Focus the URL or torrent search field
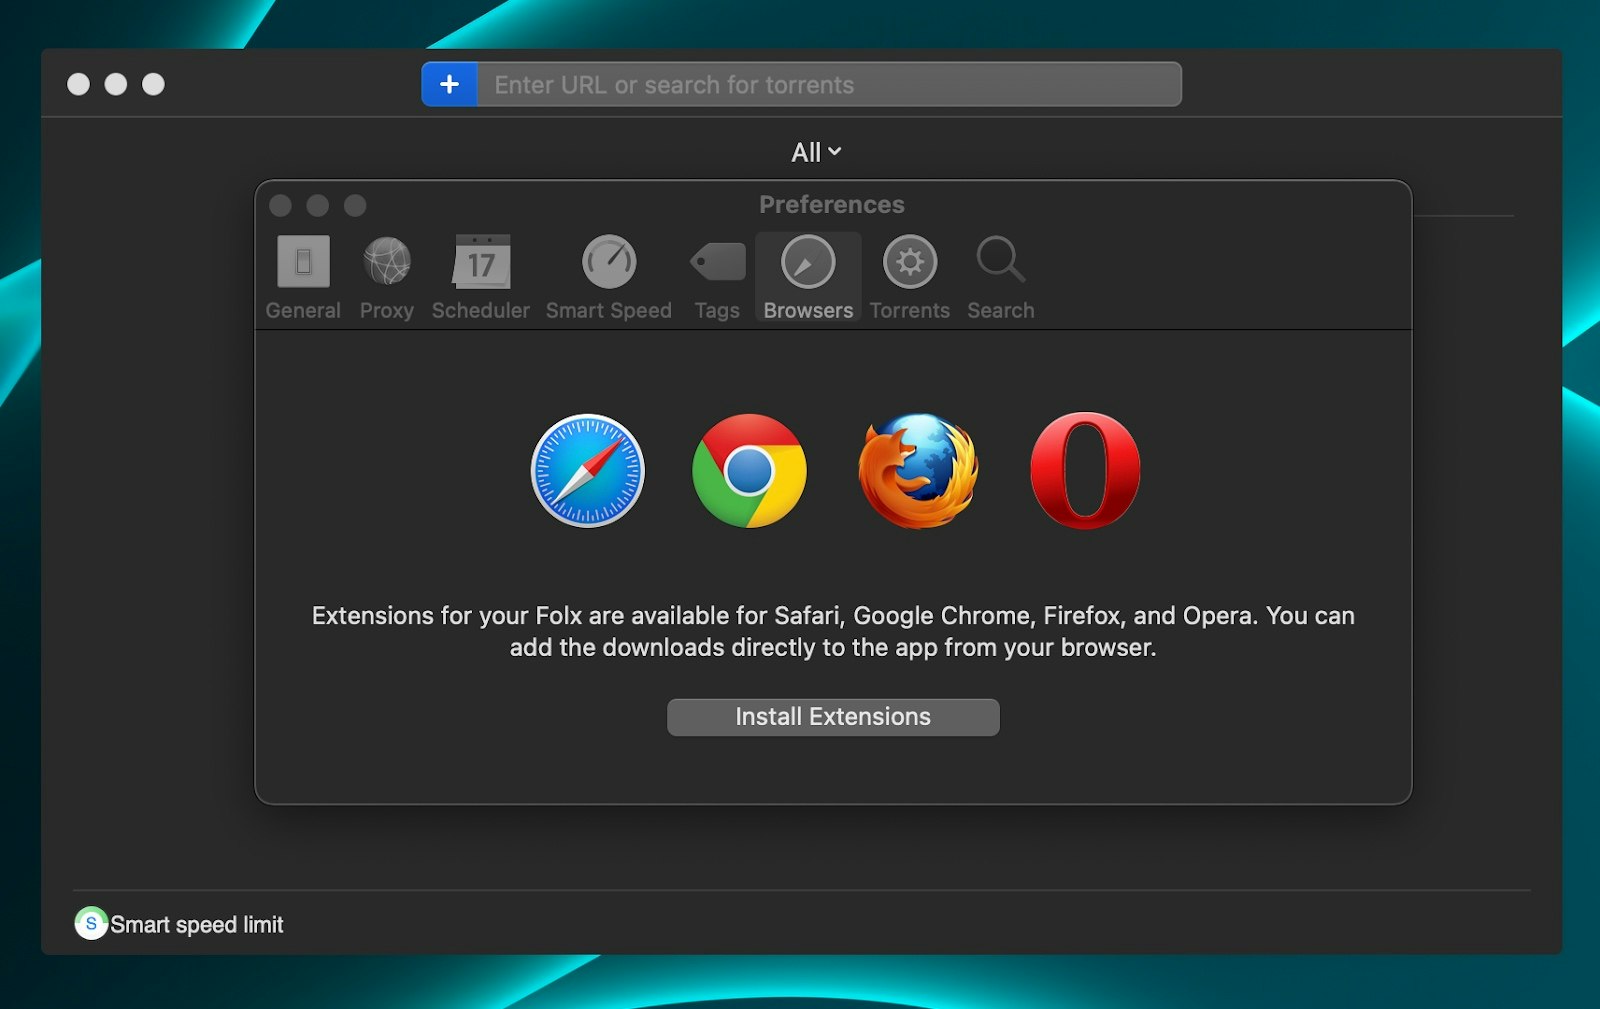 829,84
